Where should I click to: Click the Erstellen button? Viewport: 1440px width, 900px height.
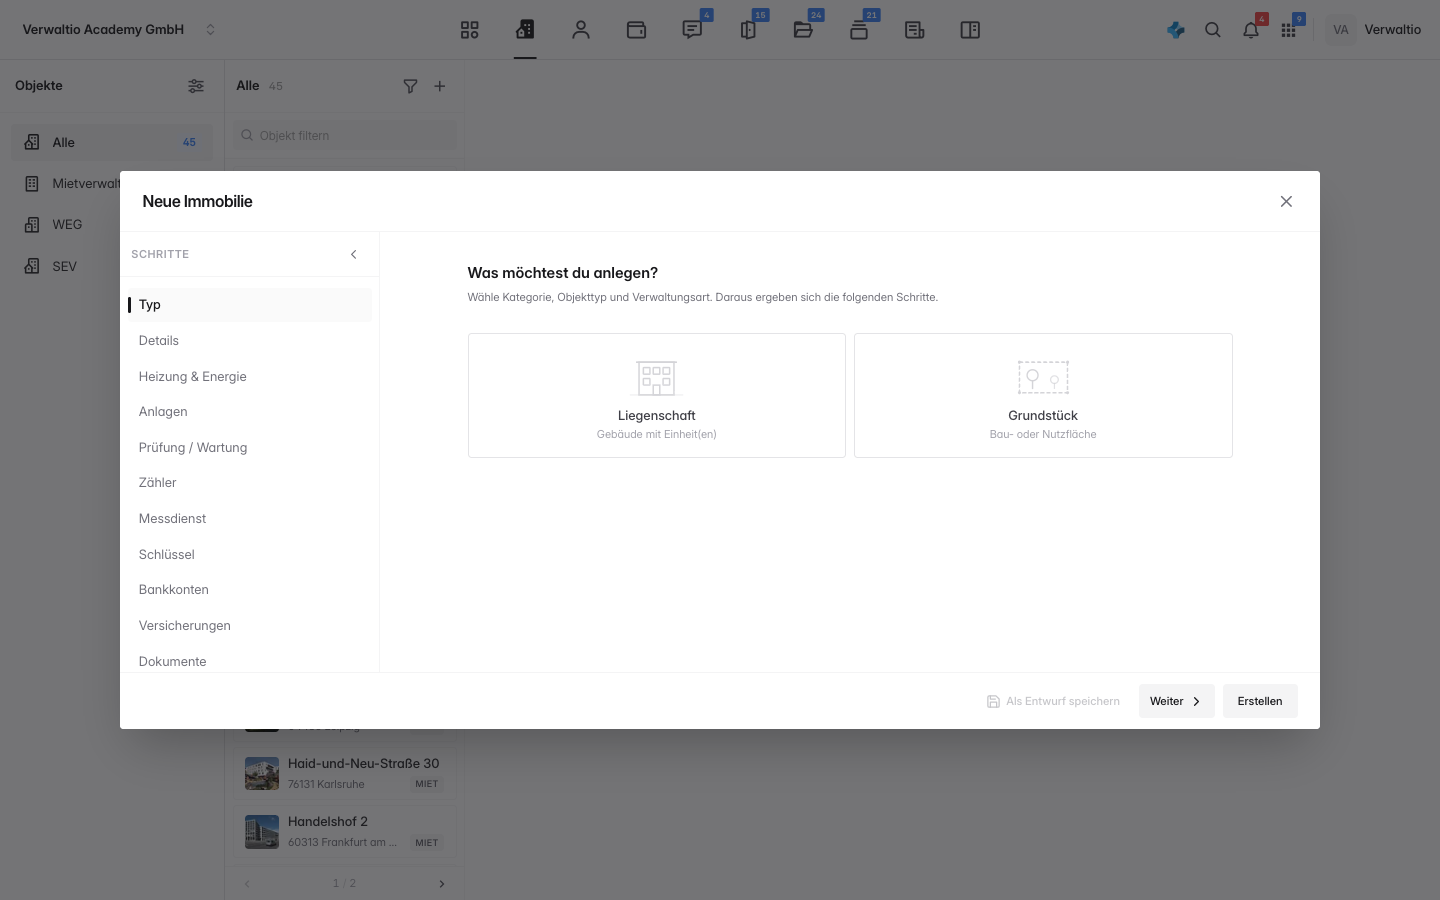pos(1260,701)
